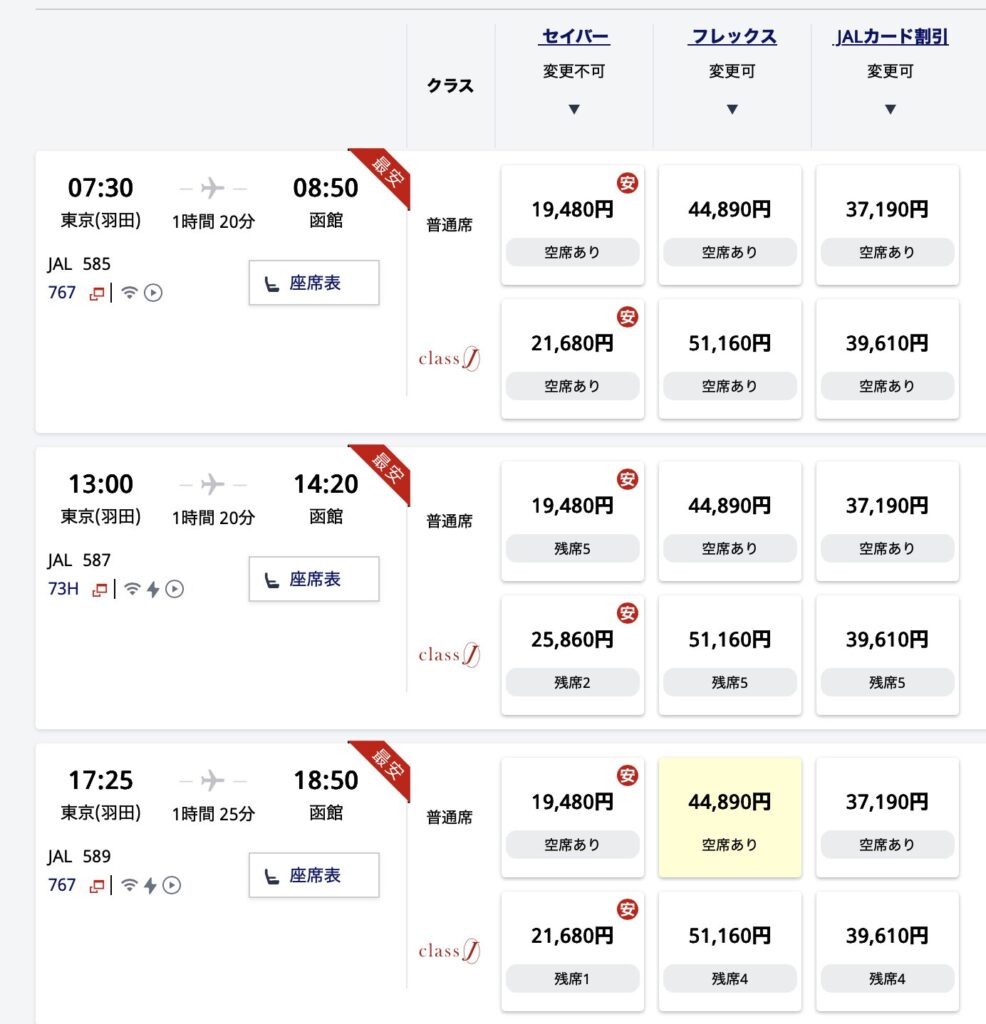The width and height of the screenshot is (986, 1024).
Task: Click the power outlet icon for JAL 587
Action: click(x=153, y=589)
